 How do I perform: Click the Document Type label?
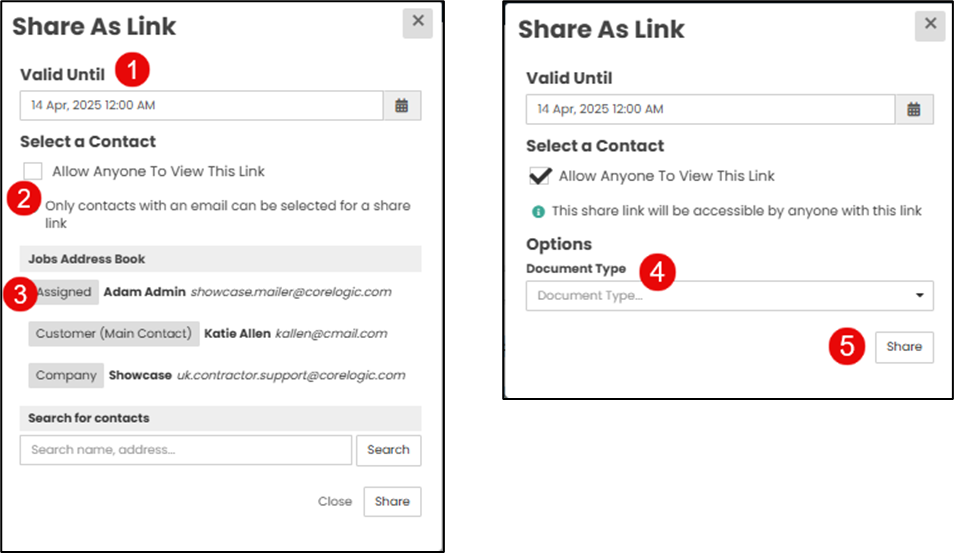click(576, 269)
